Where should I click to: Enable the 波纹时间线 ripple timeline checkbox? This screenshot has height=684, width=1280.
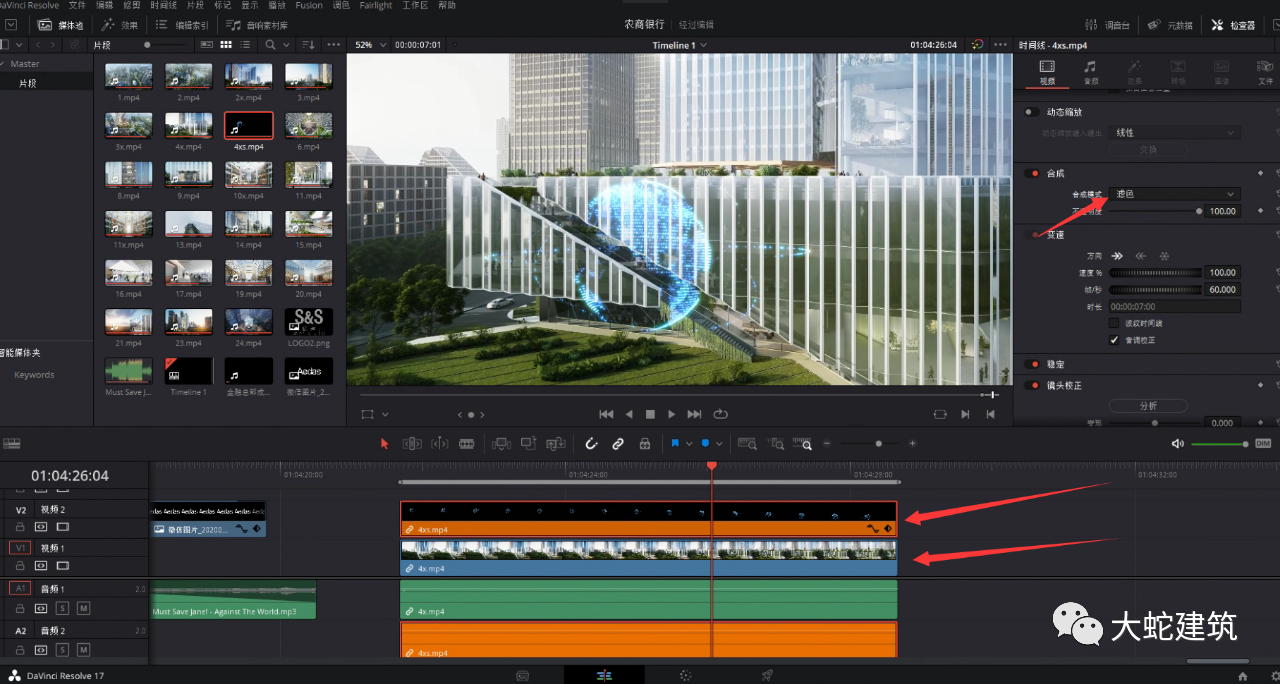1115,323
